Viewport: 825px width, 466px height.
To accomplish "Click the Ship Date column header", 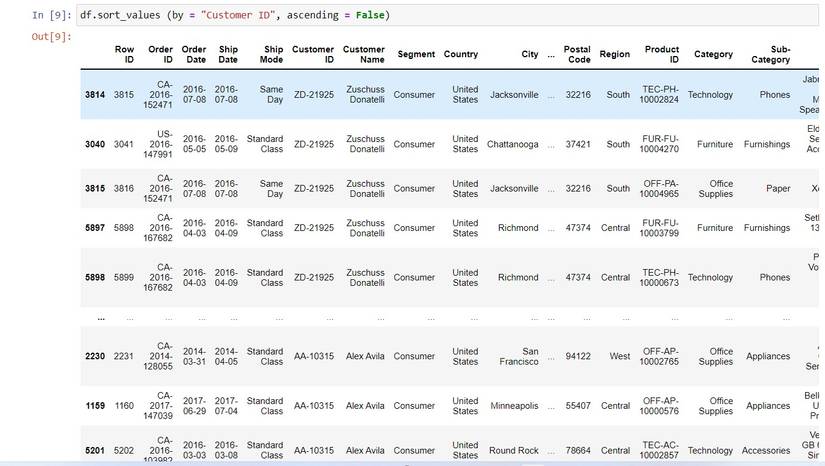I will pyautogui.click(x=228, y=54).
